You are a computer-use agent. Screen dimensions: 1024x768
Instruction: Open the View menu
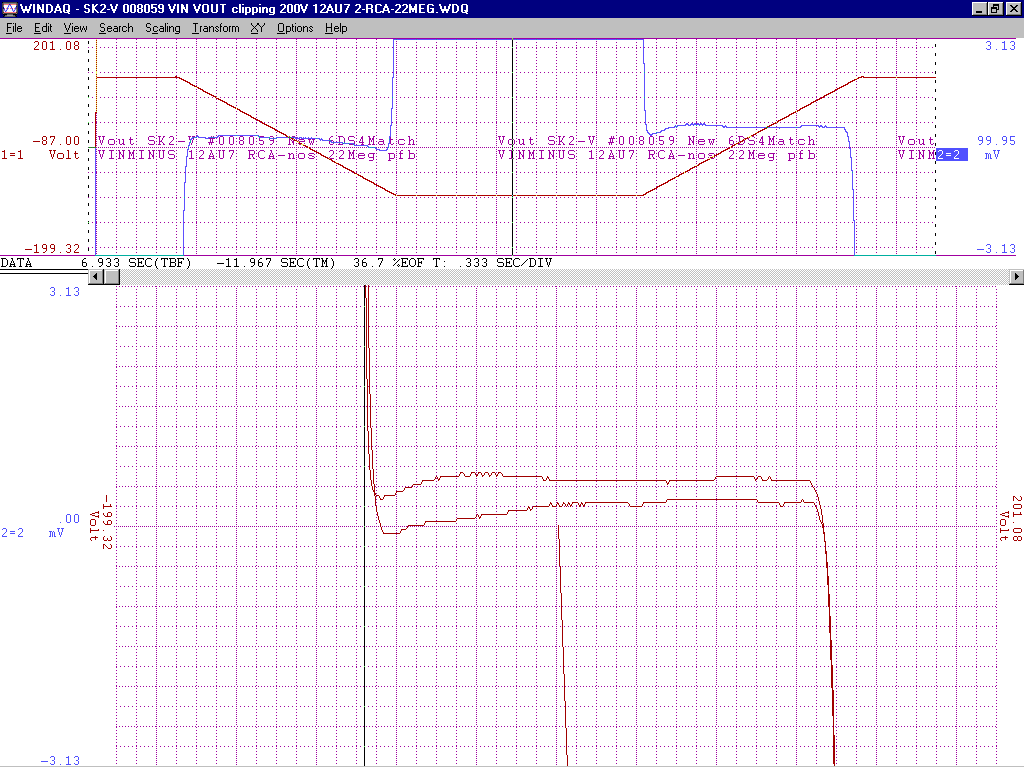pos(75,28)
